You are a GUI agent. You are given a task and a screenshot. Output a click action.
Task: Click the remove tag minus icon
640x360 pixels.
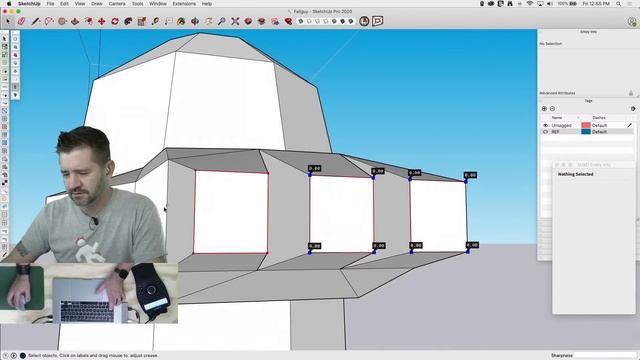552,109
